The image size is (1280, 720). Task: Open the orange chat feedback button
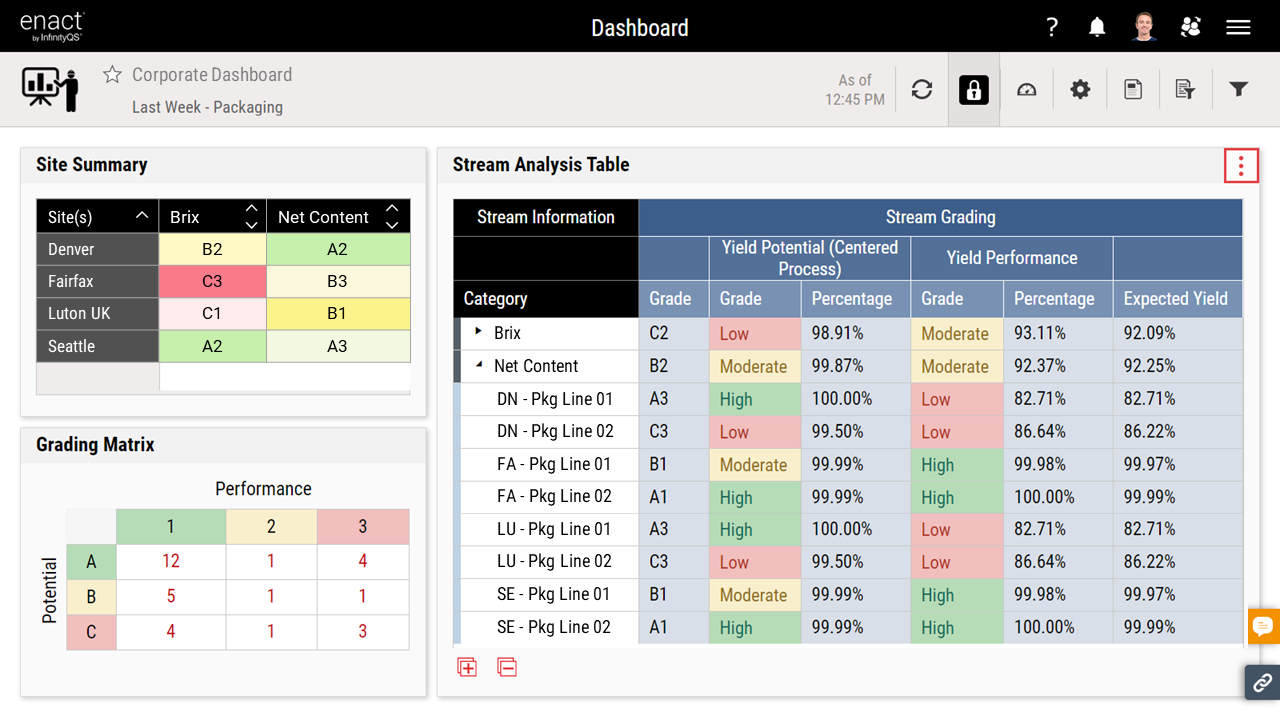(x=1263, y=626)
